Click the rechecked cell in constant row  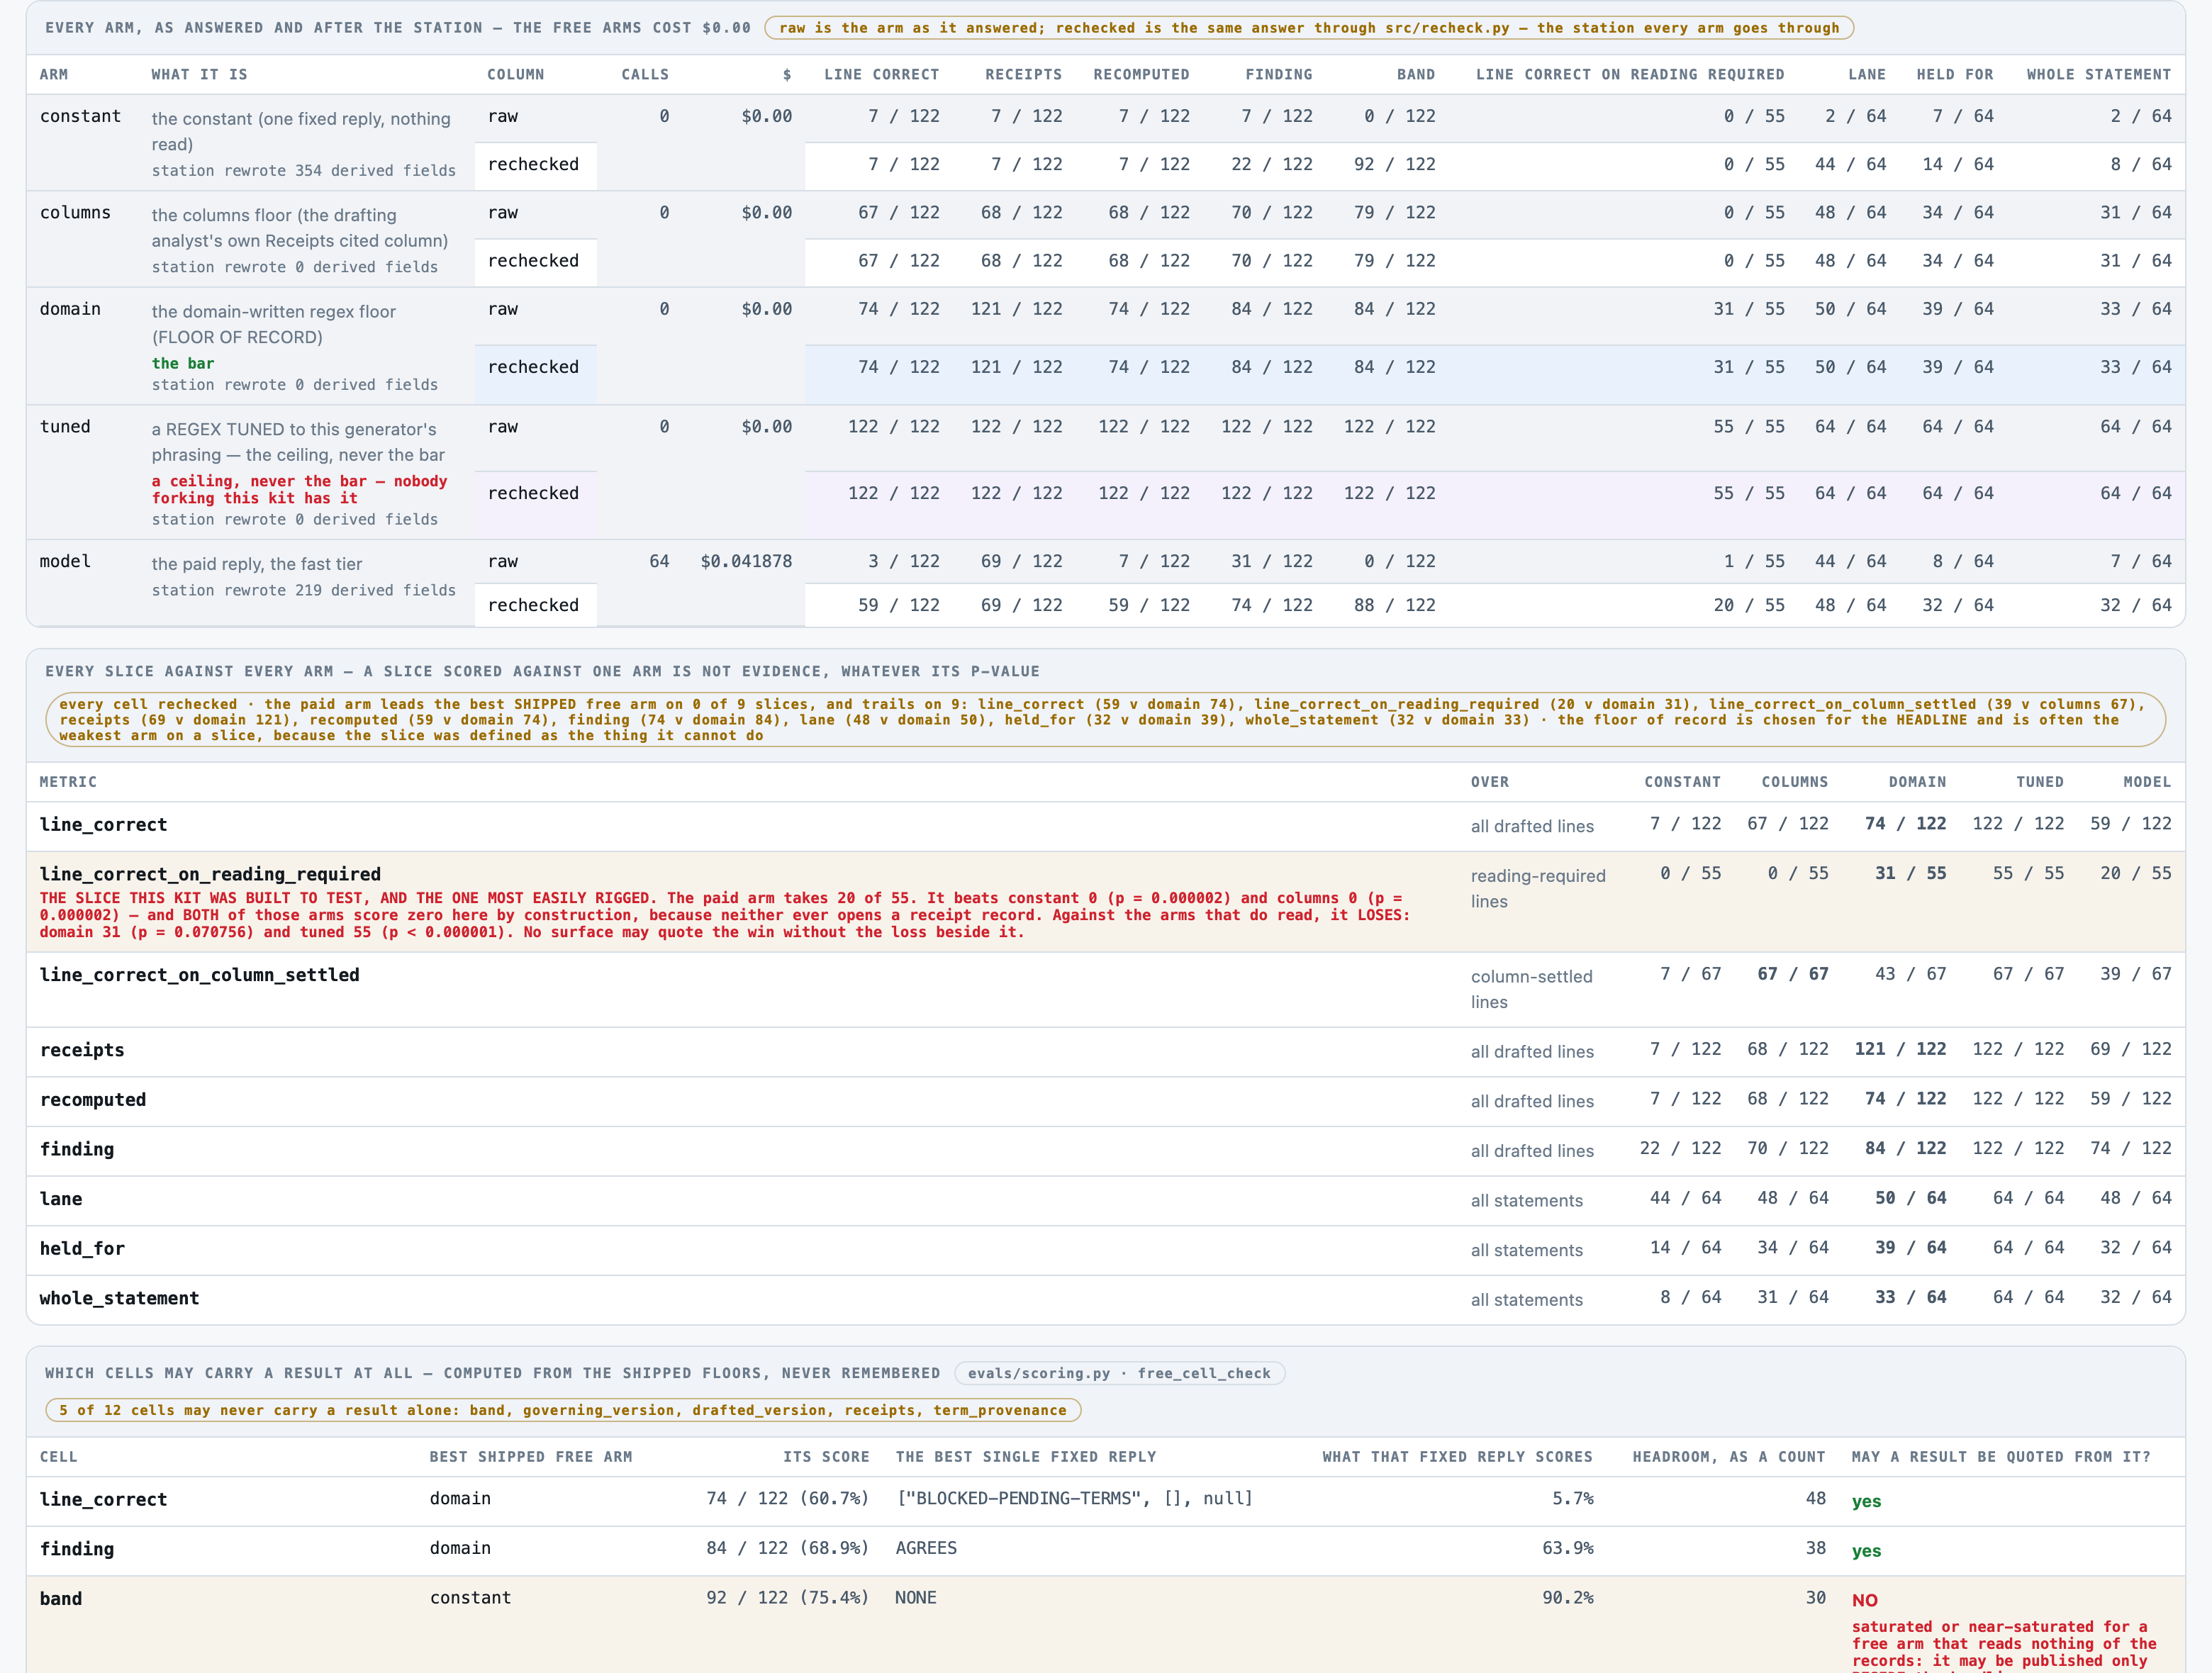tap(535, 165)
